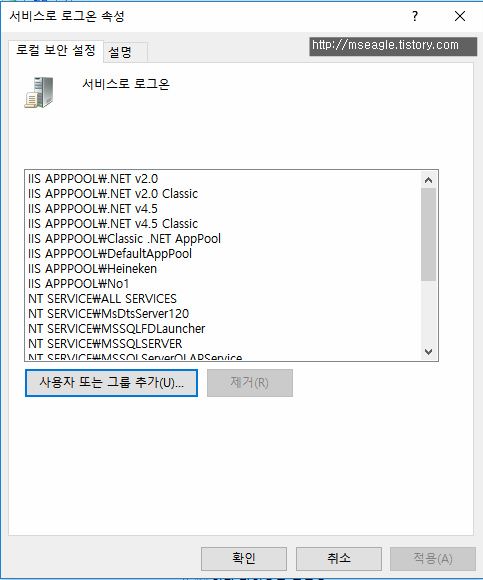Switch to the 로컬 보안 설정 tab

coord(56,50)
